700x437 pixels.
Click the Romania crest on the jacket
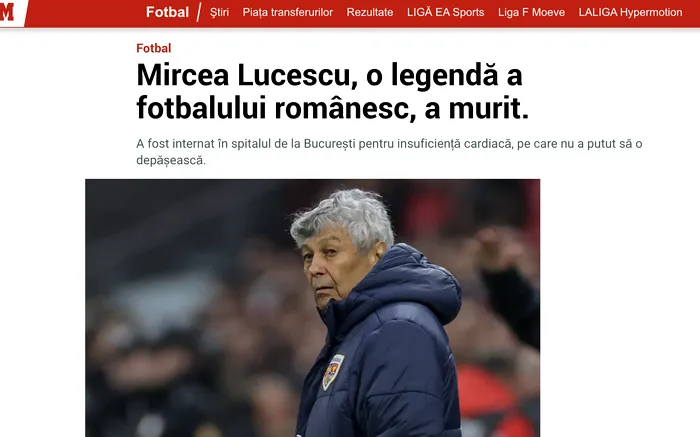333,371
